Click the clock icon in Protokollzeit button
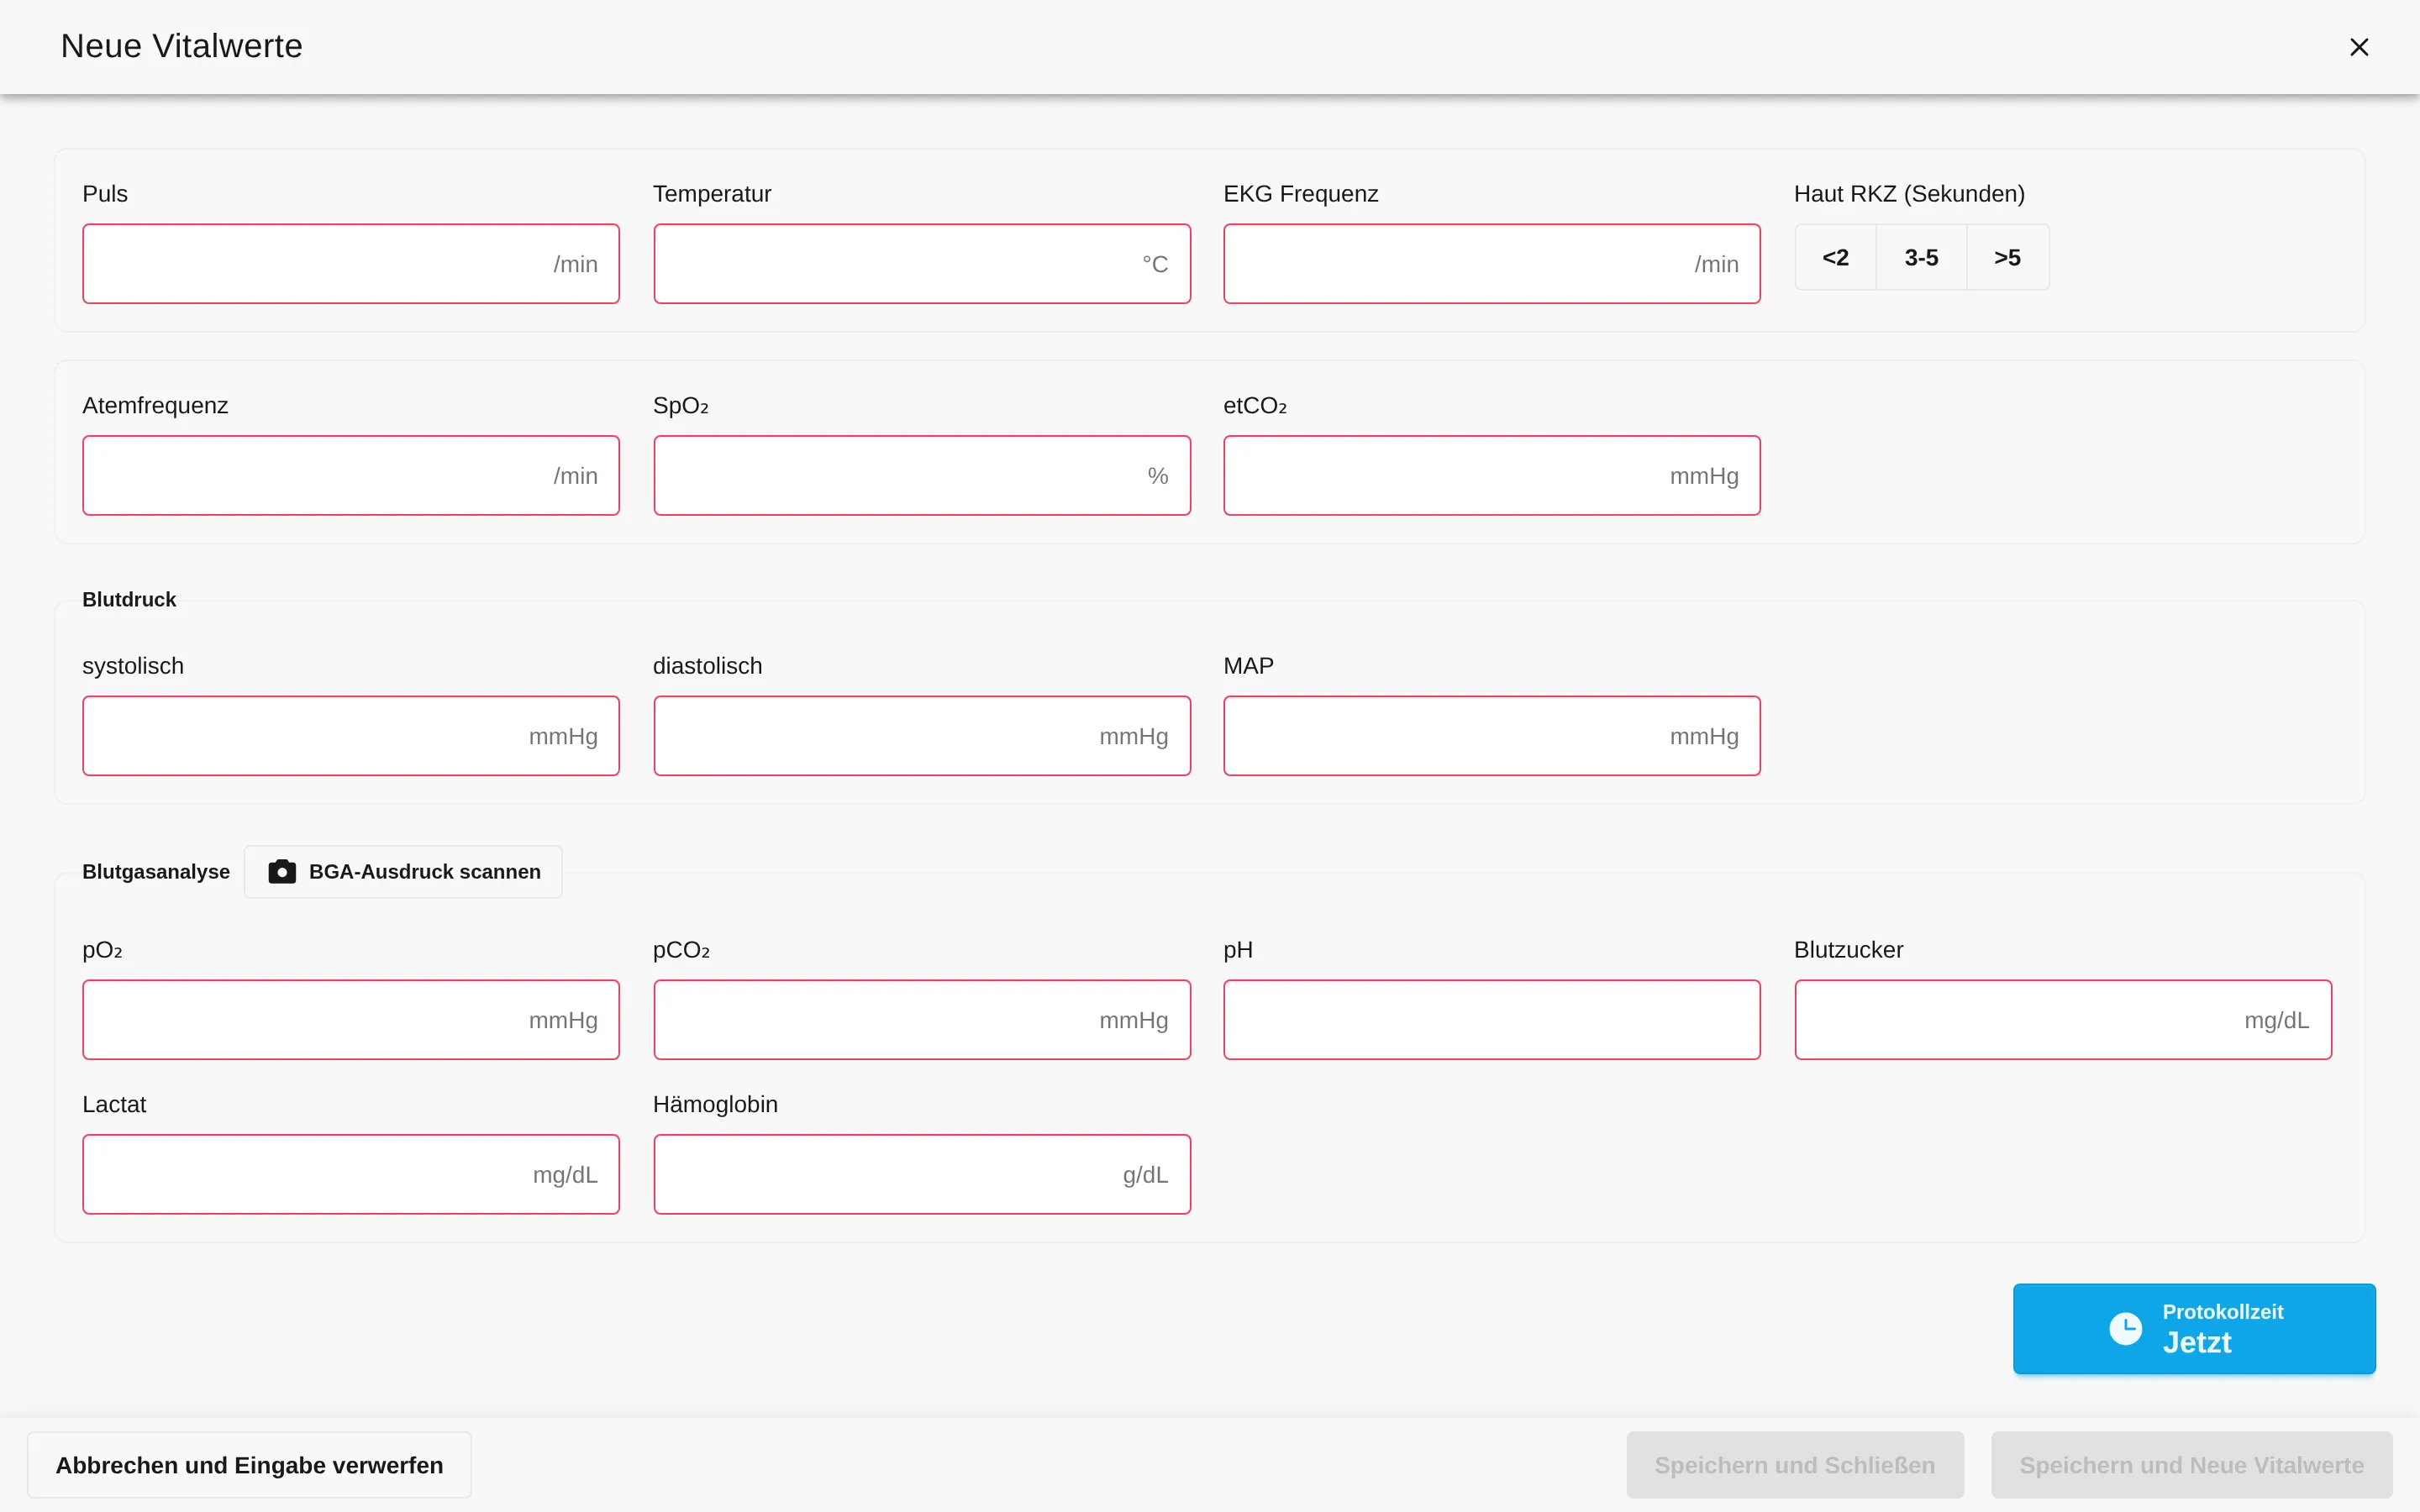Screen dimensions: 2420x1512 (x=2125, y=1328)
